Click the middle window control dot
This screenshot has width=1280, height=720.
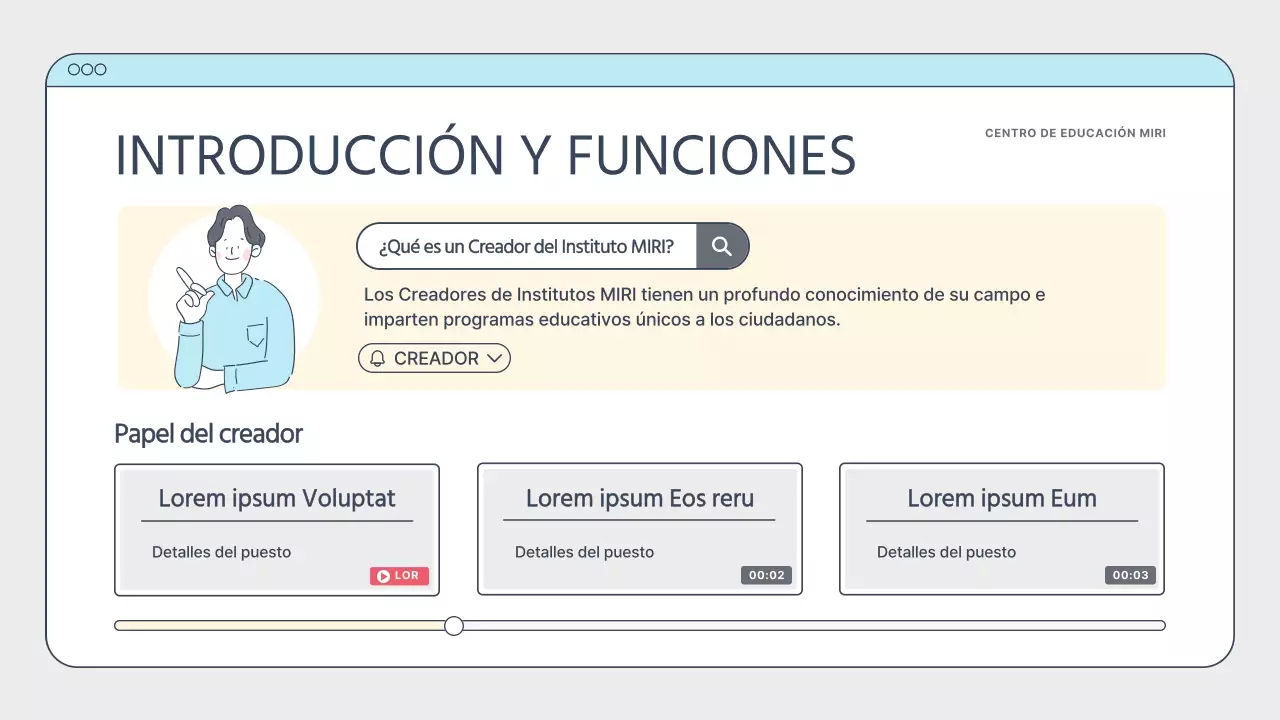click(87, 69)
